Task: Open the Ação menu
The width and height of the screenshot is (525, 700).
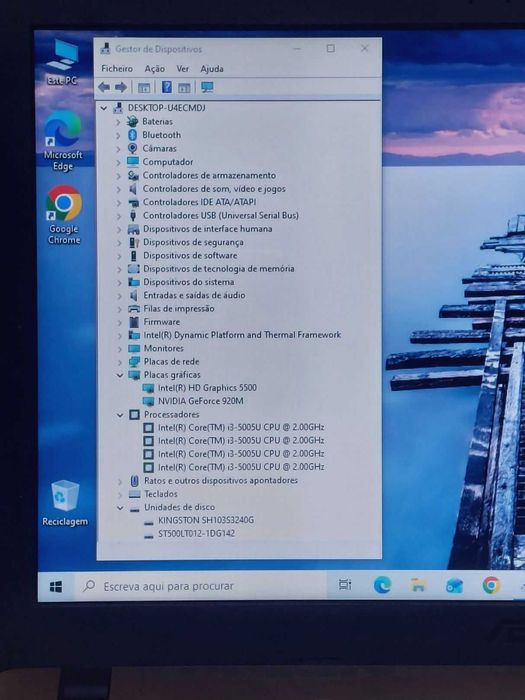Action: (x=154, y=69)
